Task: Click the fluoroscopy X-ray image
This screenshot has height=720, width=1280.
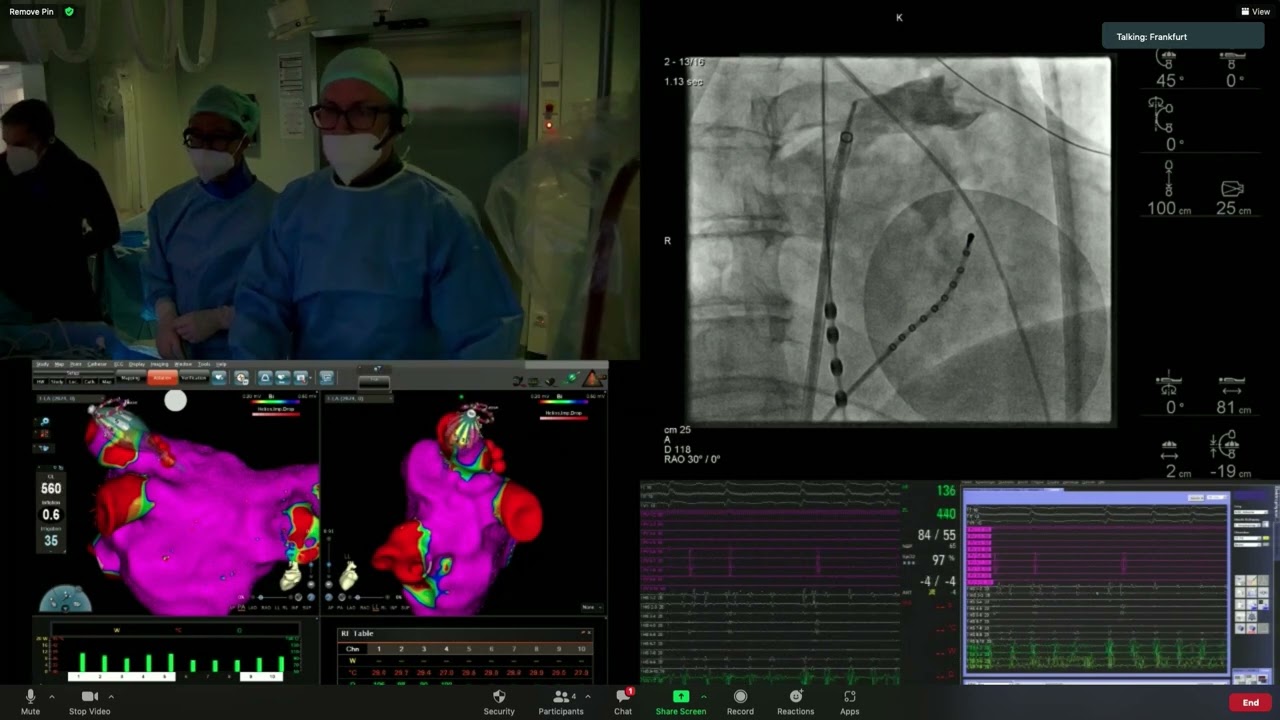Action: point(899,240)
